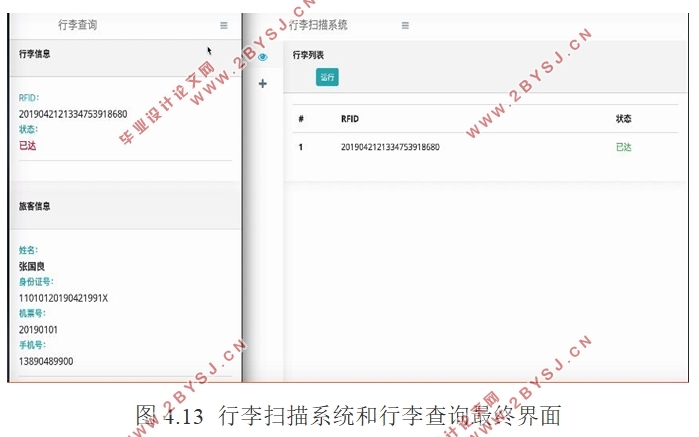
Task: Select the 行李查询 title
Action: point(78,25)
